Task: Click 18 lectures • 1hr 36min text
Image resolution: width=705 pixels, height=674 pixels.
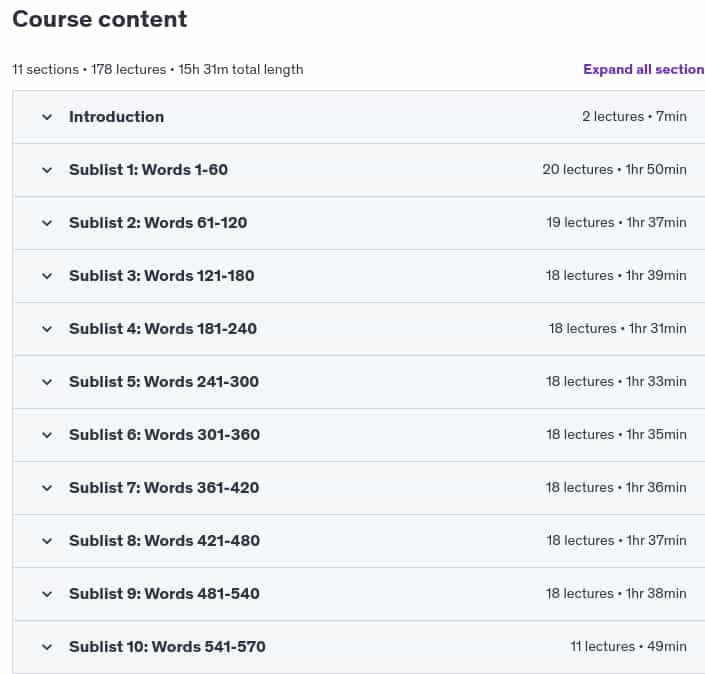Action: pyautogui.click(x=616, y=488)
